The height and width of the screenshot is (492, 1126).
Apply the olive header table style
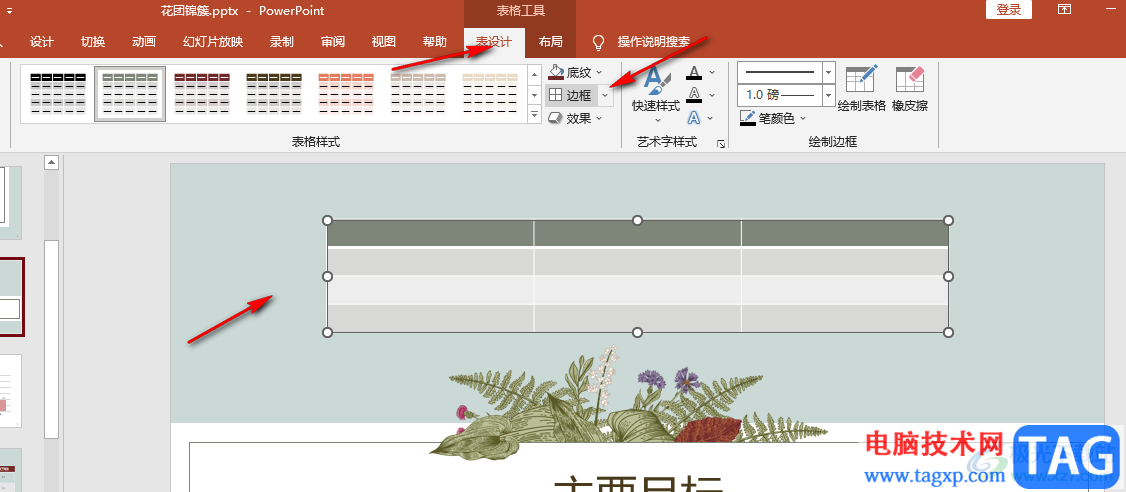(274, 93)
